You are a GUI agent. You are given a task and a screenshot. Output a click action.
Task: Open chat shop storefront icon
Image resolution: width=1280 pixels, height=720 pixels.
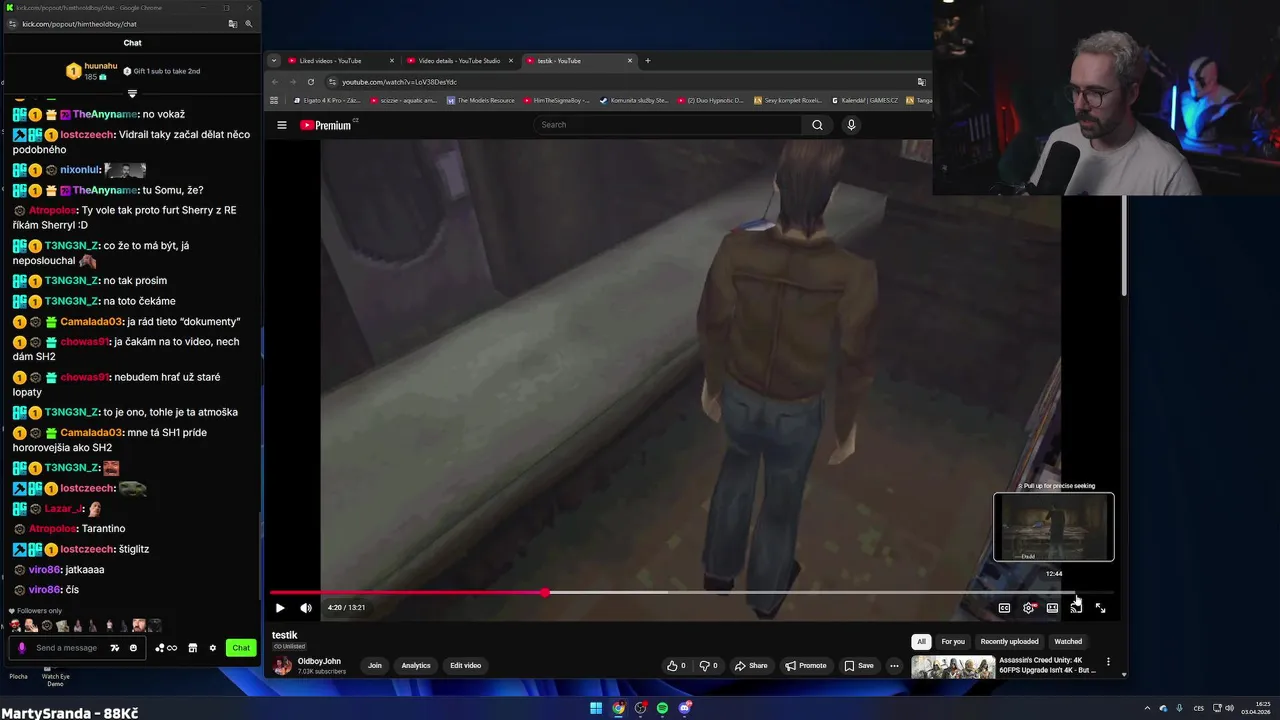coord(193,648)
